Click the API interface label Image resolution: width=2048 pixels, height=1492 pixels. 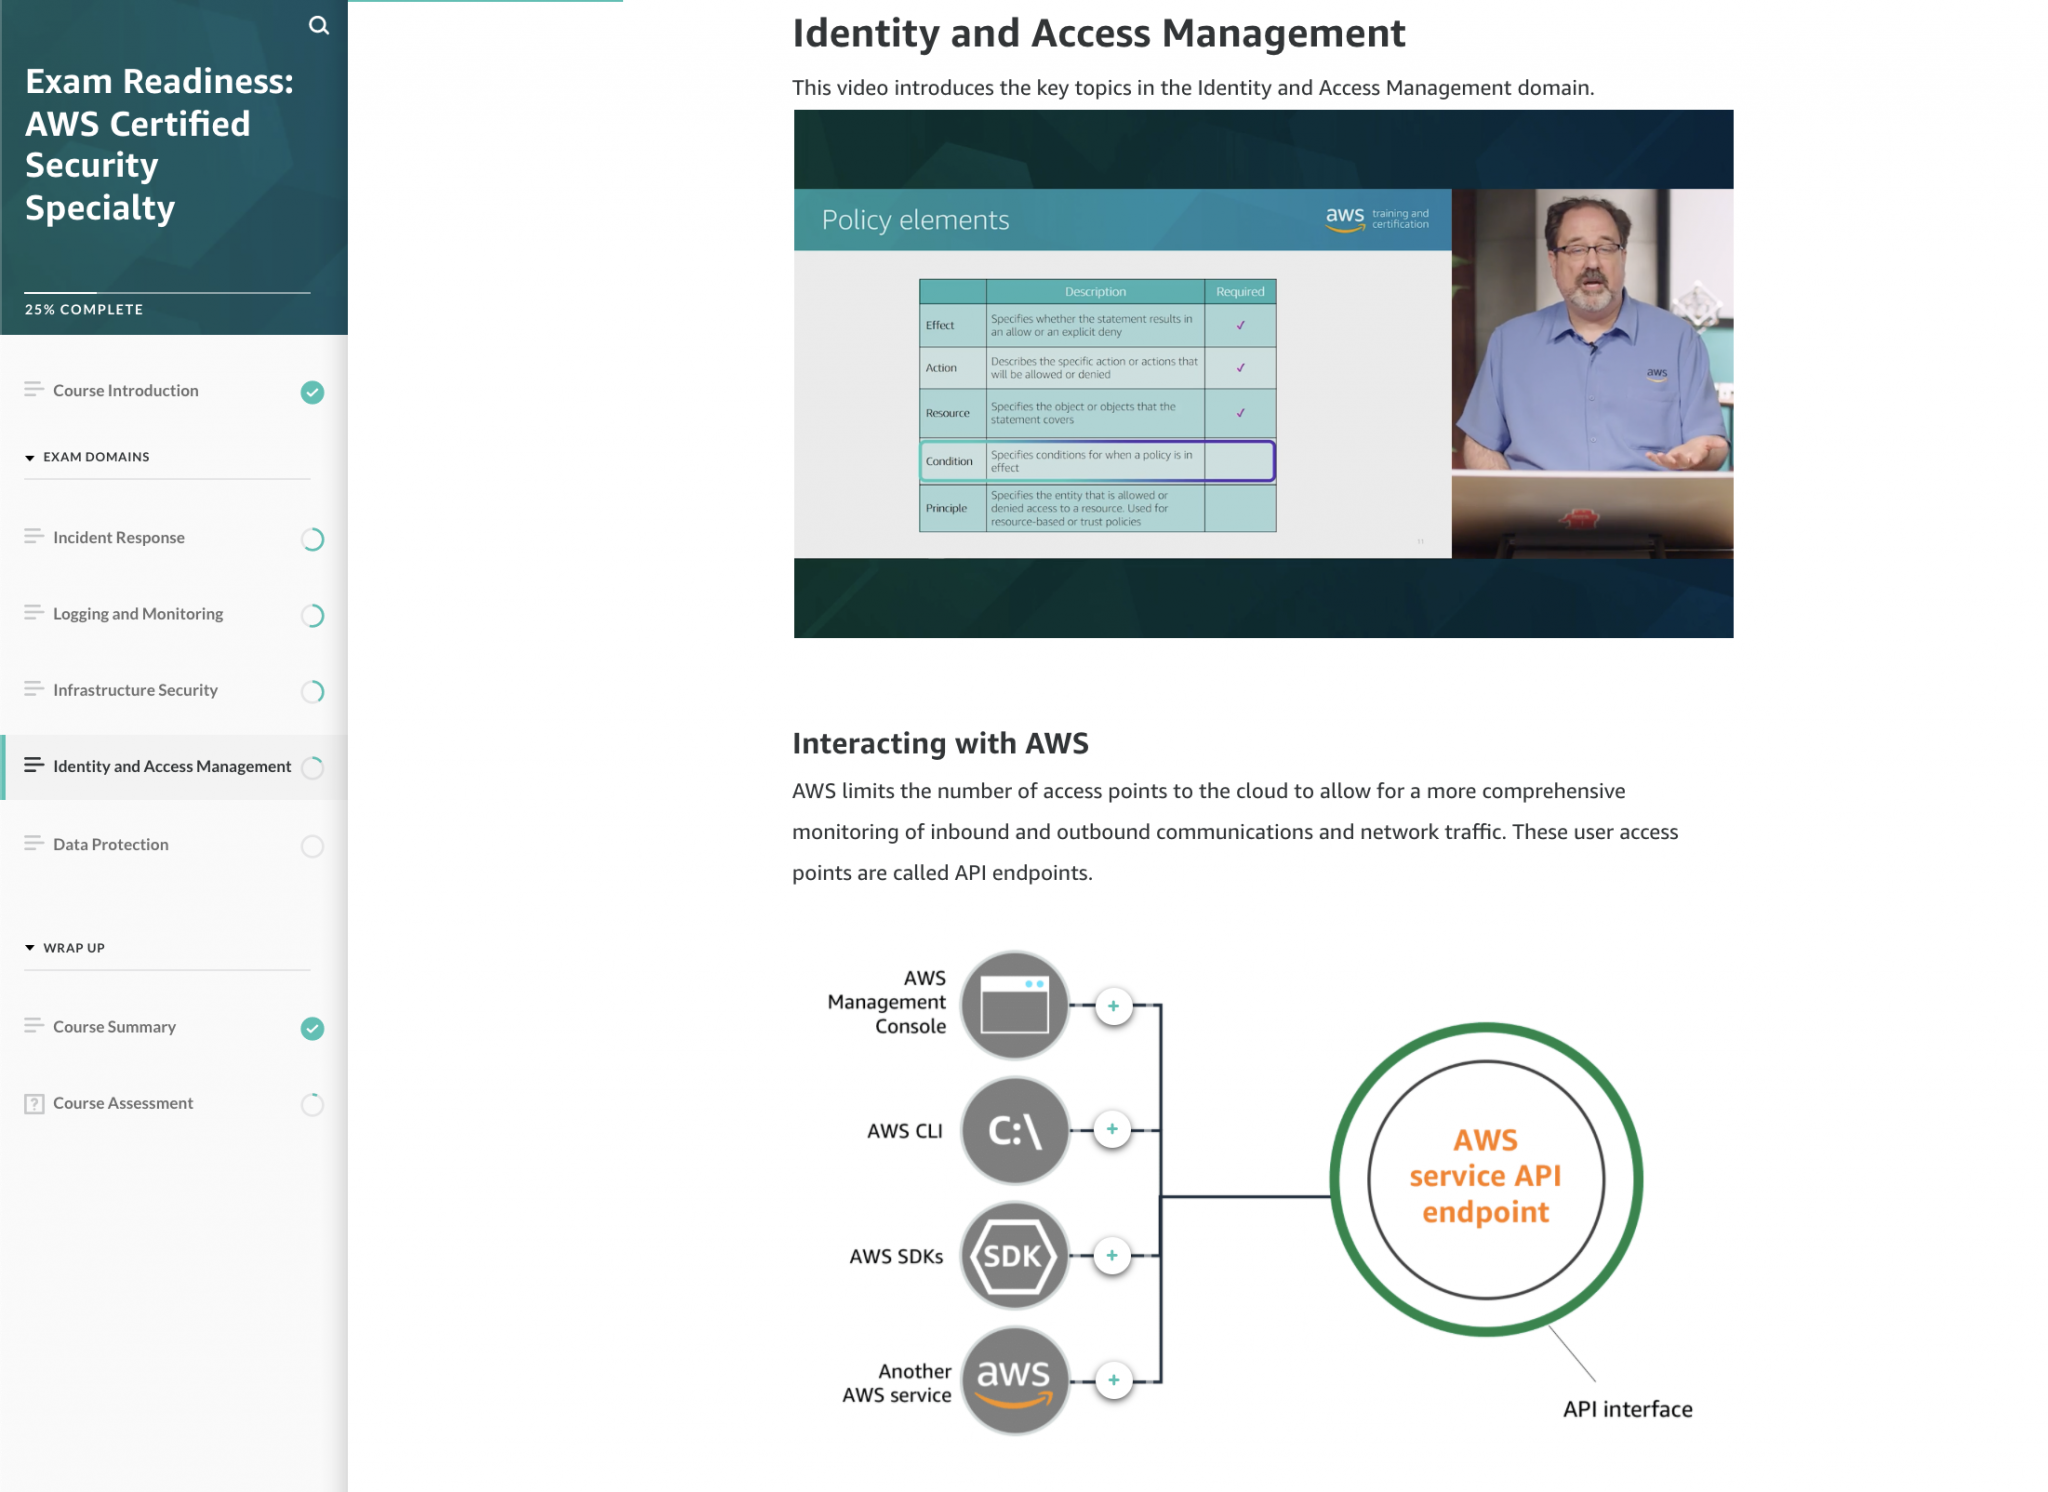point(1627,1409)
